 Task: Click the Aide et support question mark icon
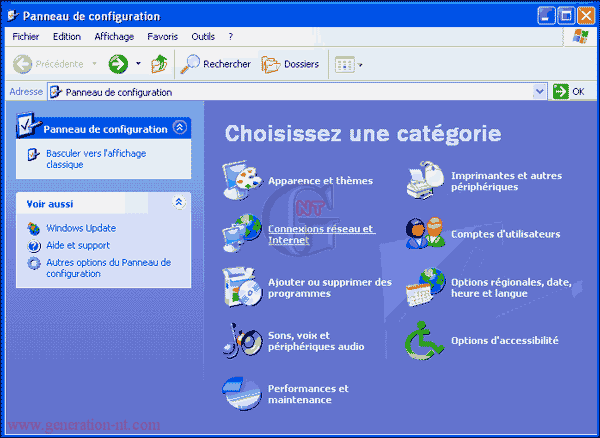(34, 246)
